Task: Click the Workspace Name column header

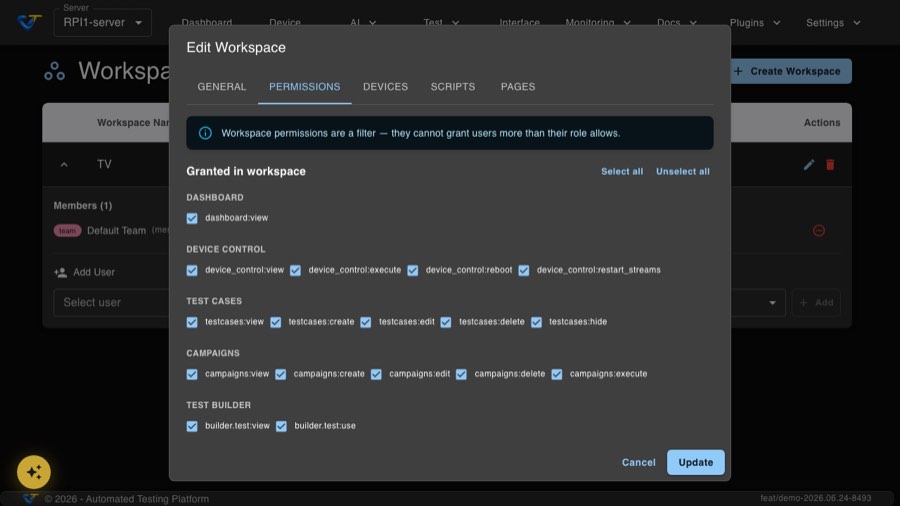Action: pyautogui.click(x=133, y=123)
